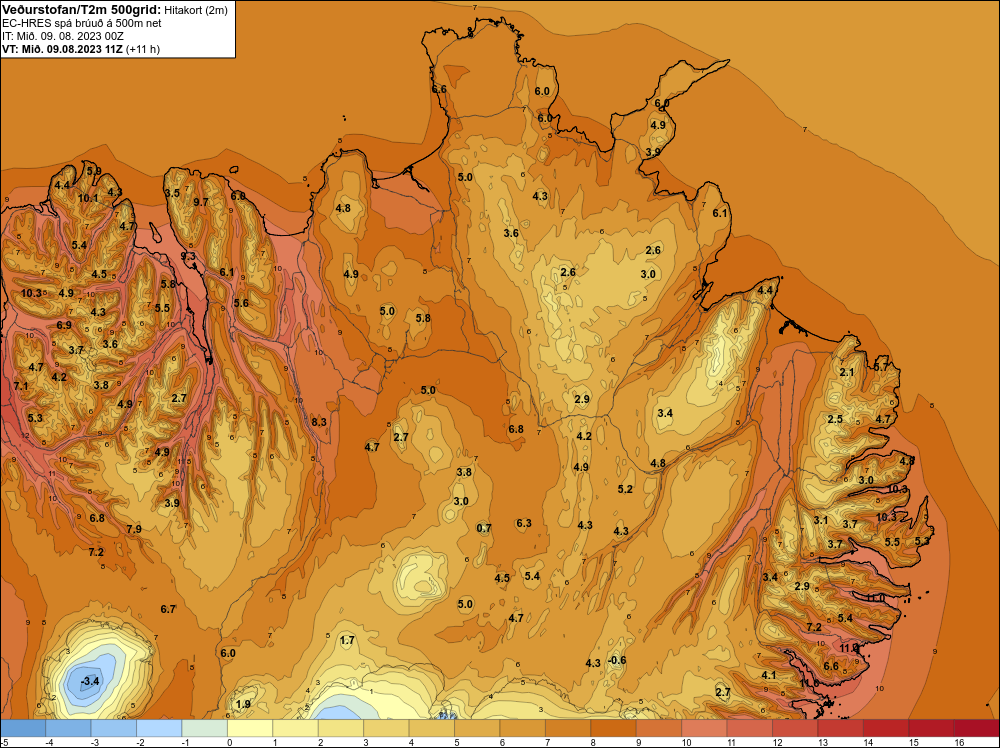Click the 4.1 temperature label
The image size is (1000, 748).
coord(768,675)
